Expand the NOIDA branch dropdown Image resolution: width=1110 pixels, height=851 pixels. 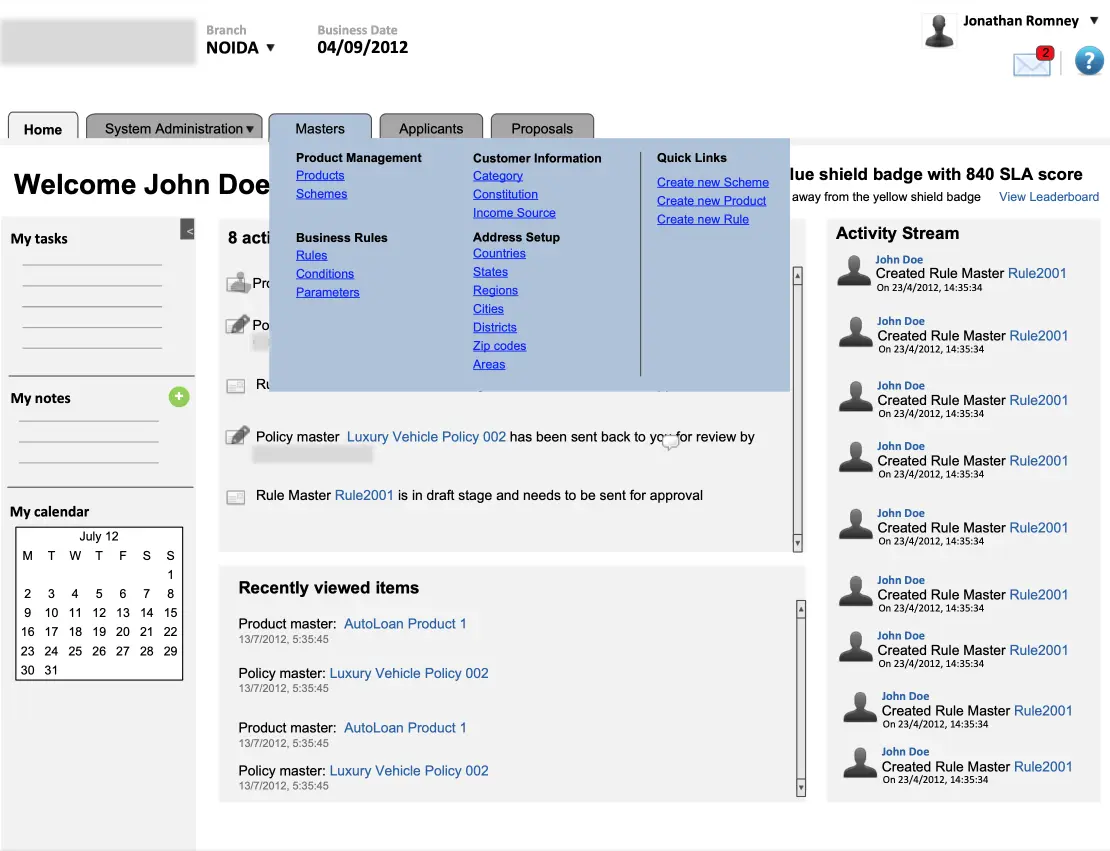coord(269,48)
